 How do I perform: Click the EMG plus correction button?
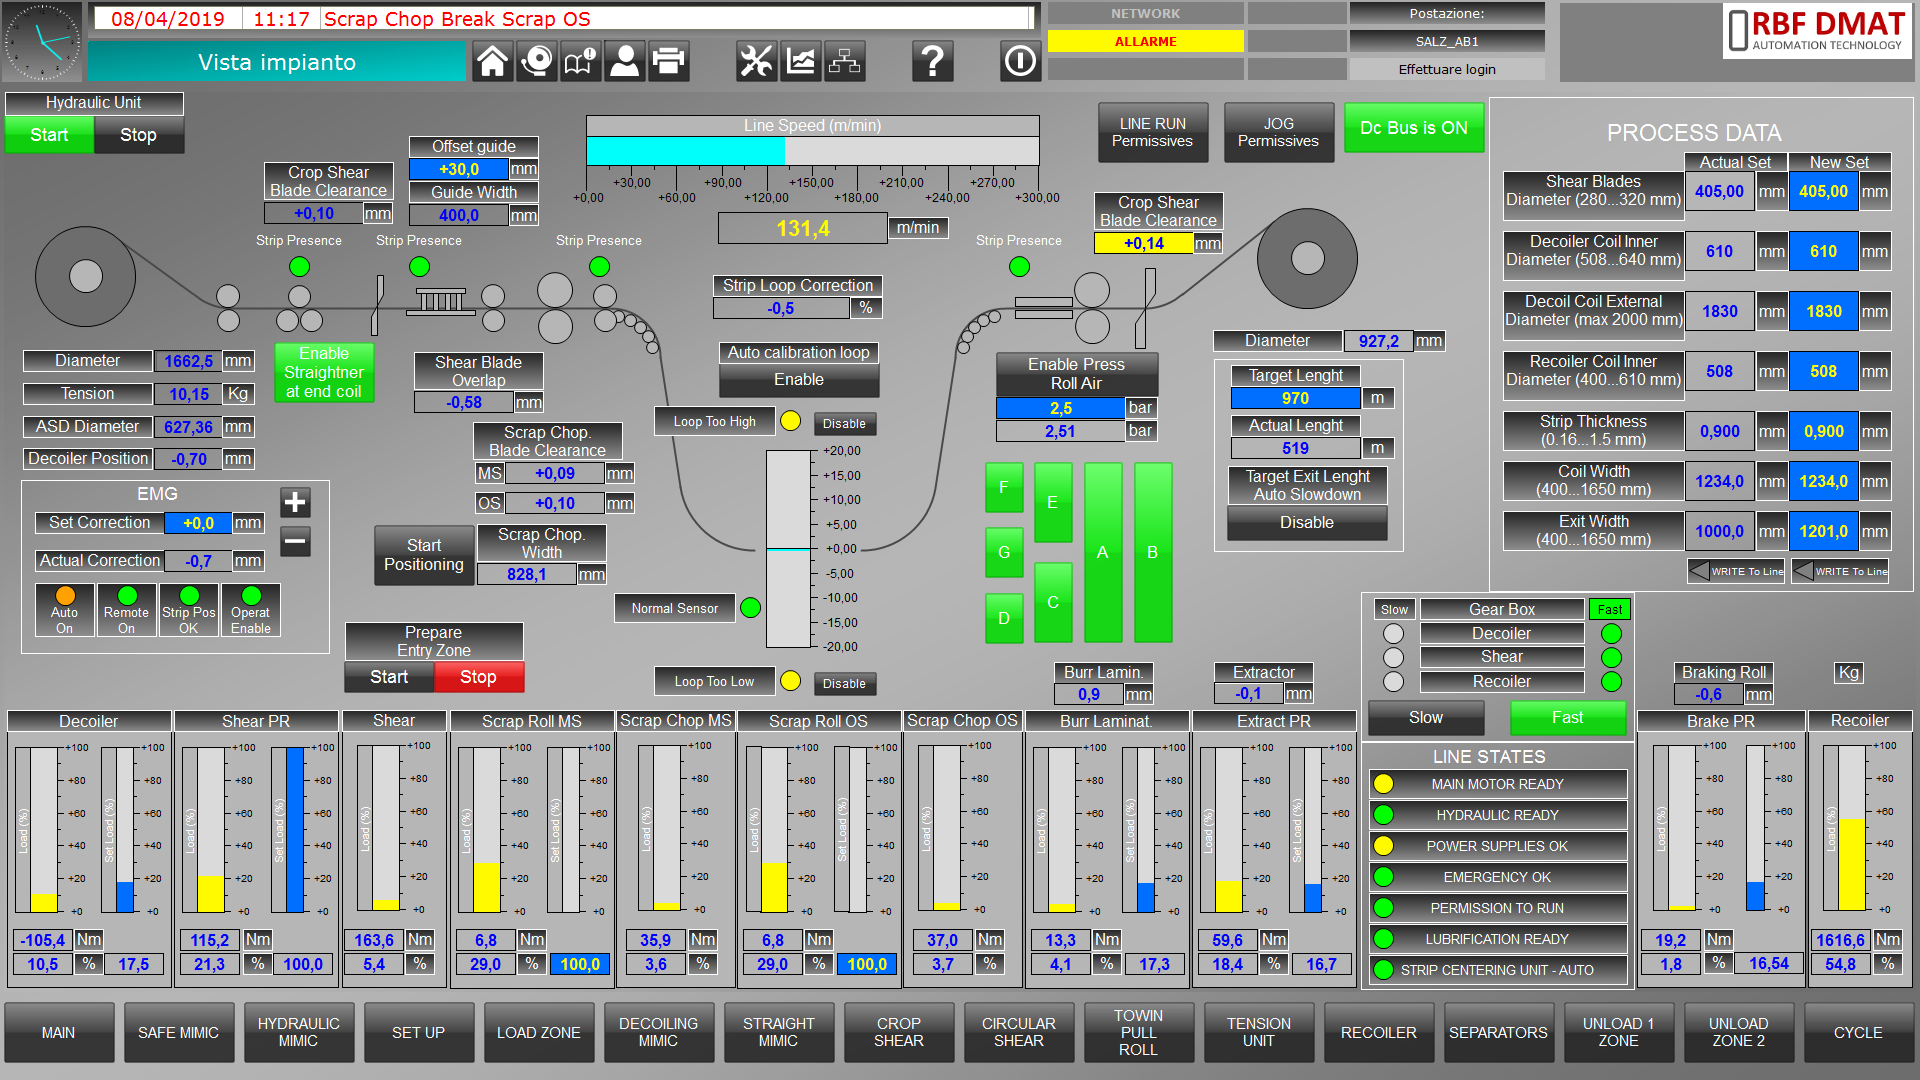pos(295,502)
